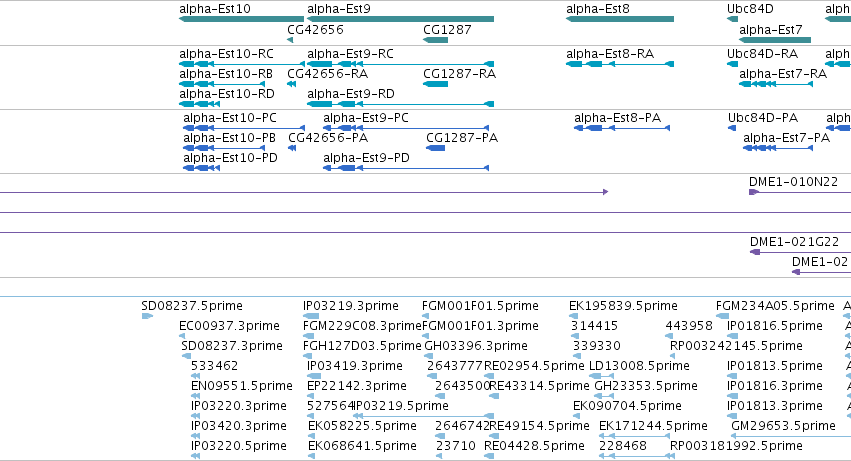Select BAC clone DME1-010N22
This screenshot has width=851, height=461.
click(x=793, y=182)
